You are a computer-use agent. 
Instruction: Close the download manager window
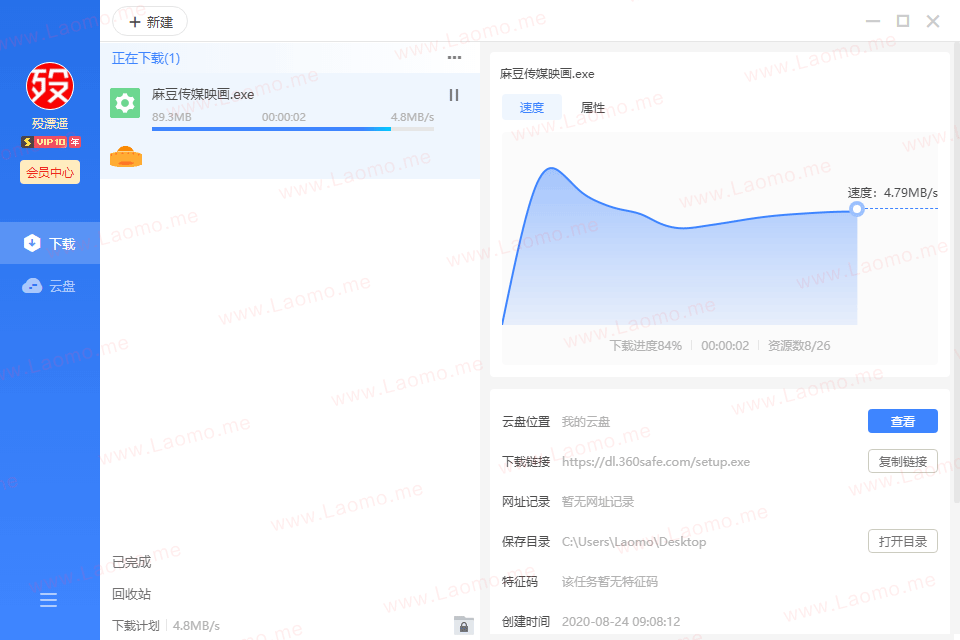(933, 21)
